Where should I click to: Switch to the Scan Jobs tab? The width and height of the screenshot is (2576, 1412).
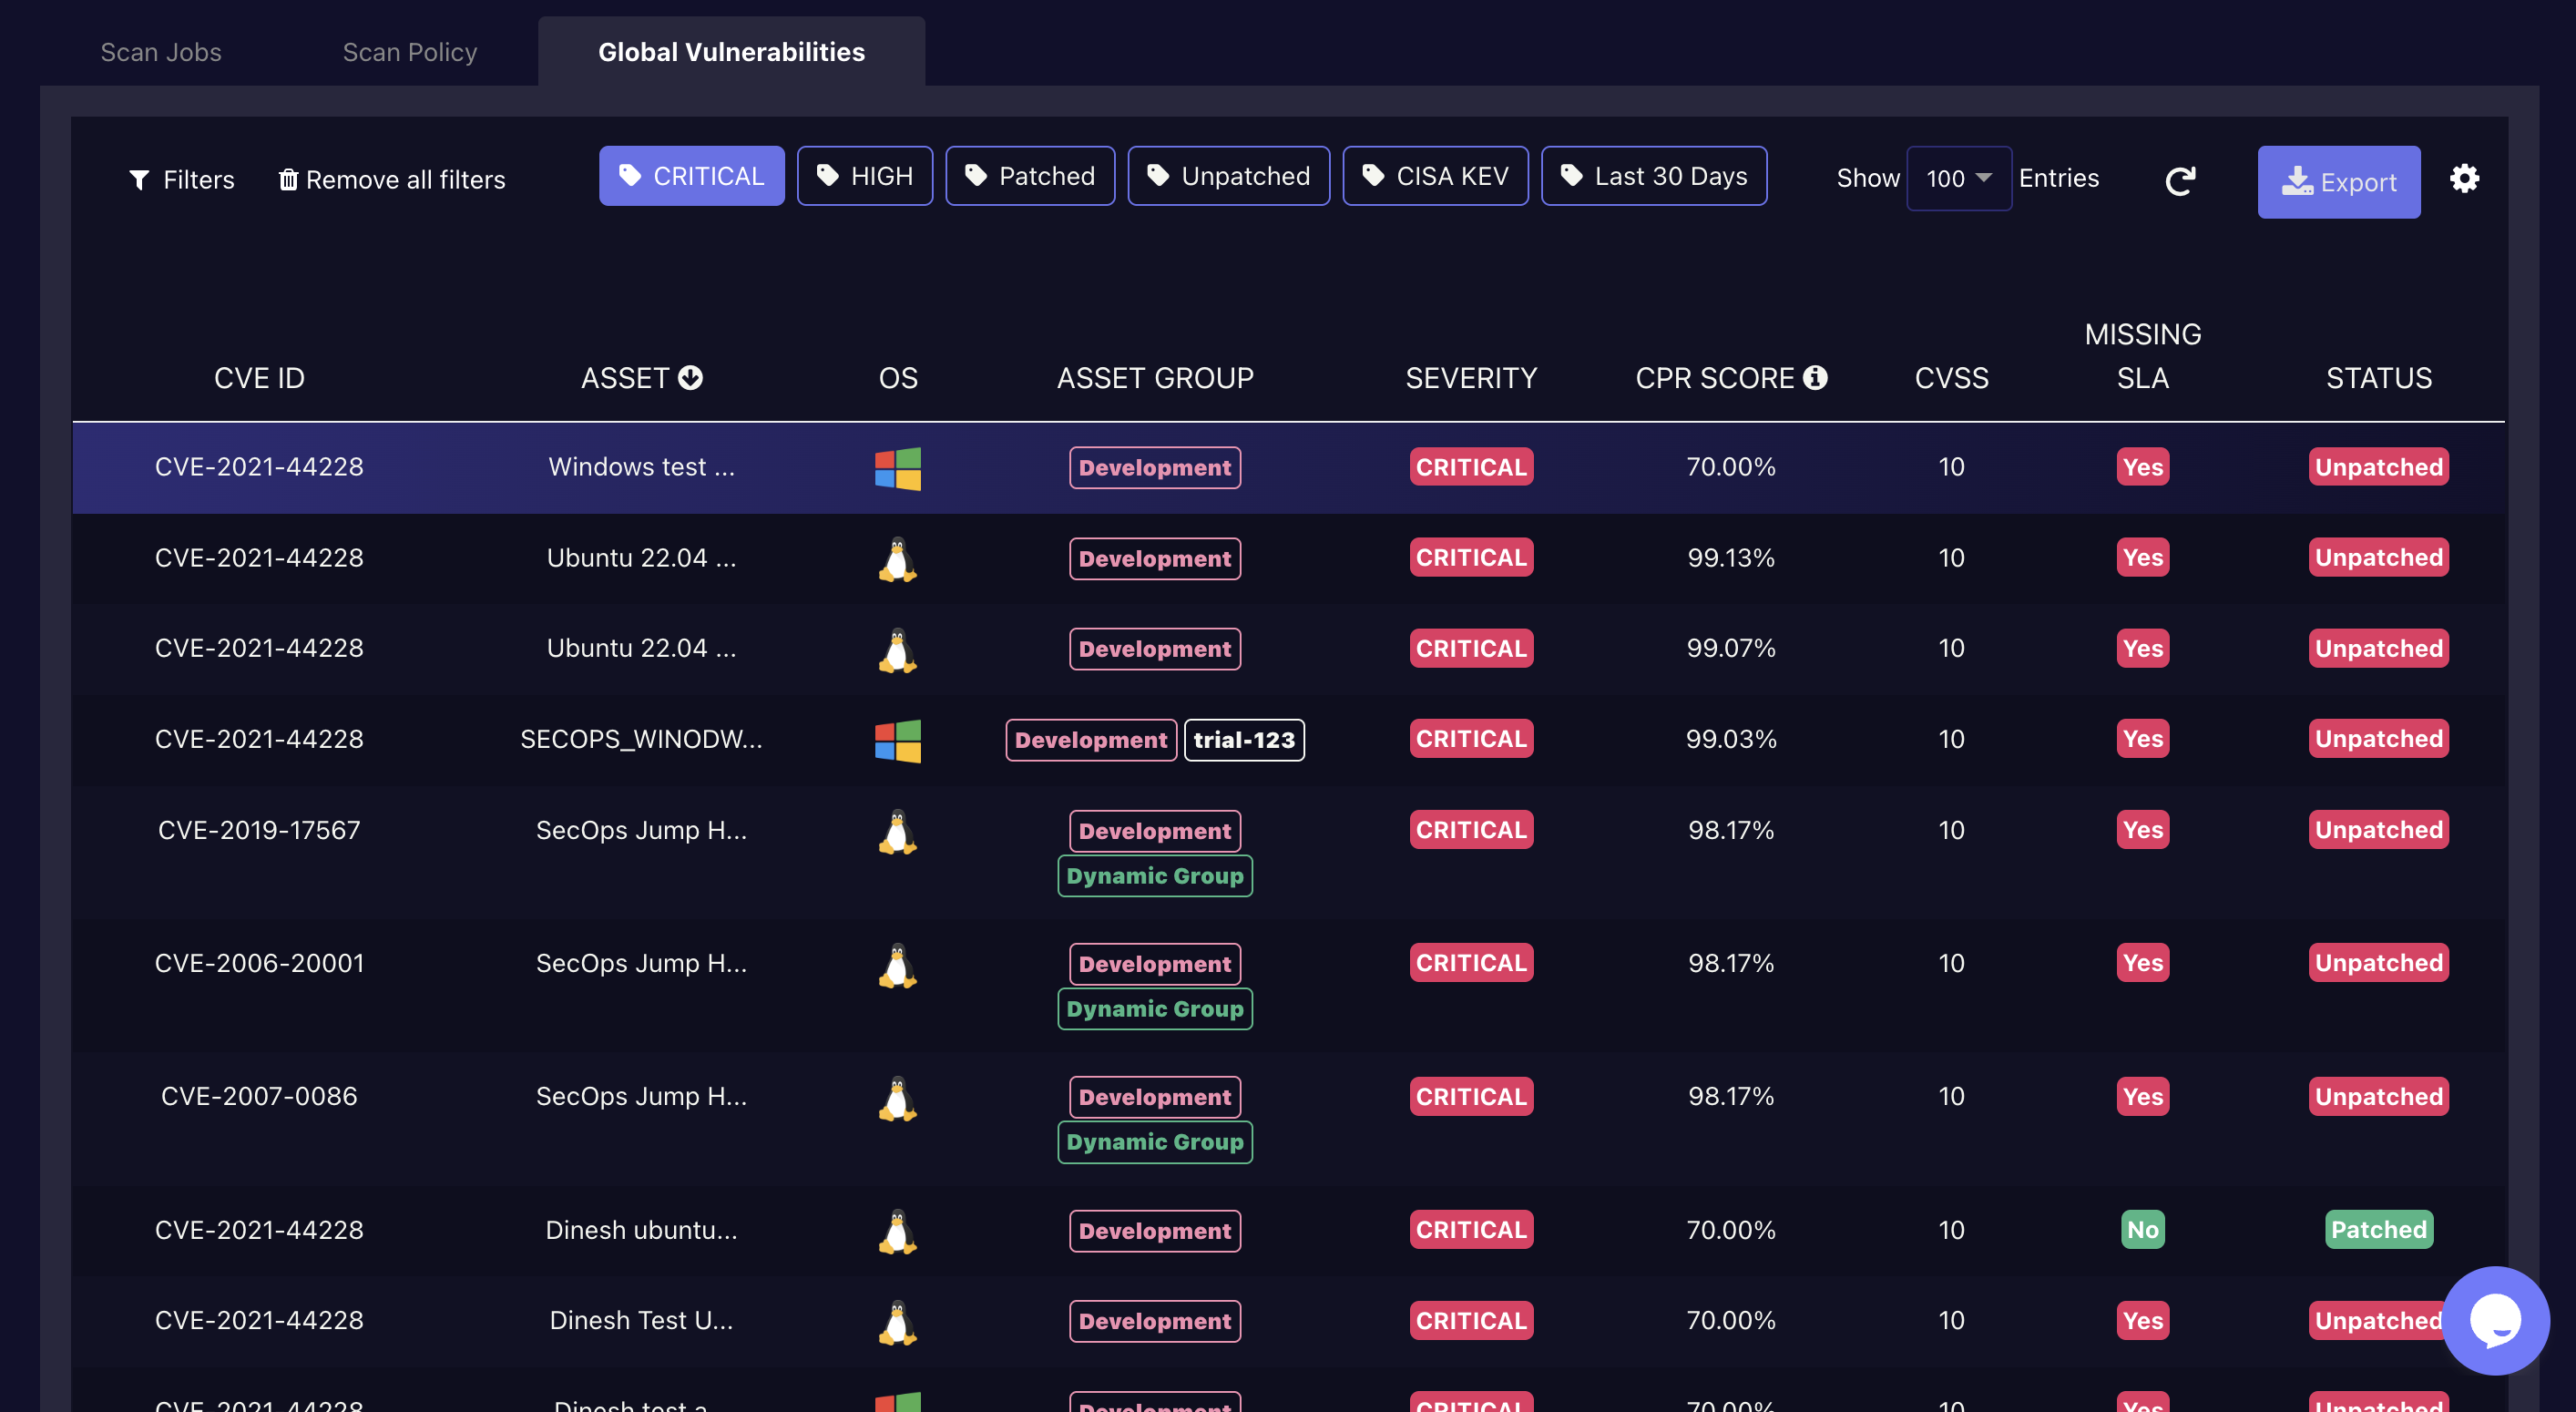[161, 52]
